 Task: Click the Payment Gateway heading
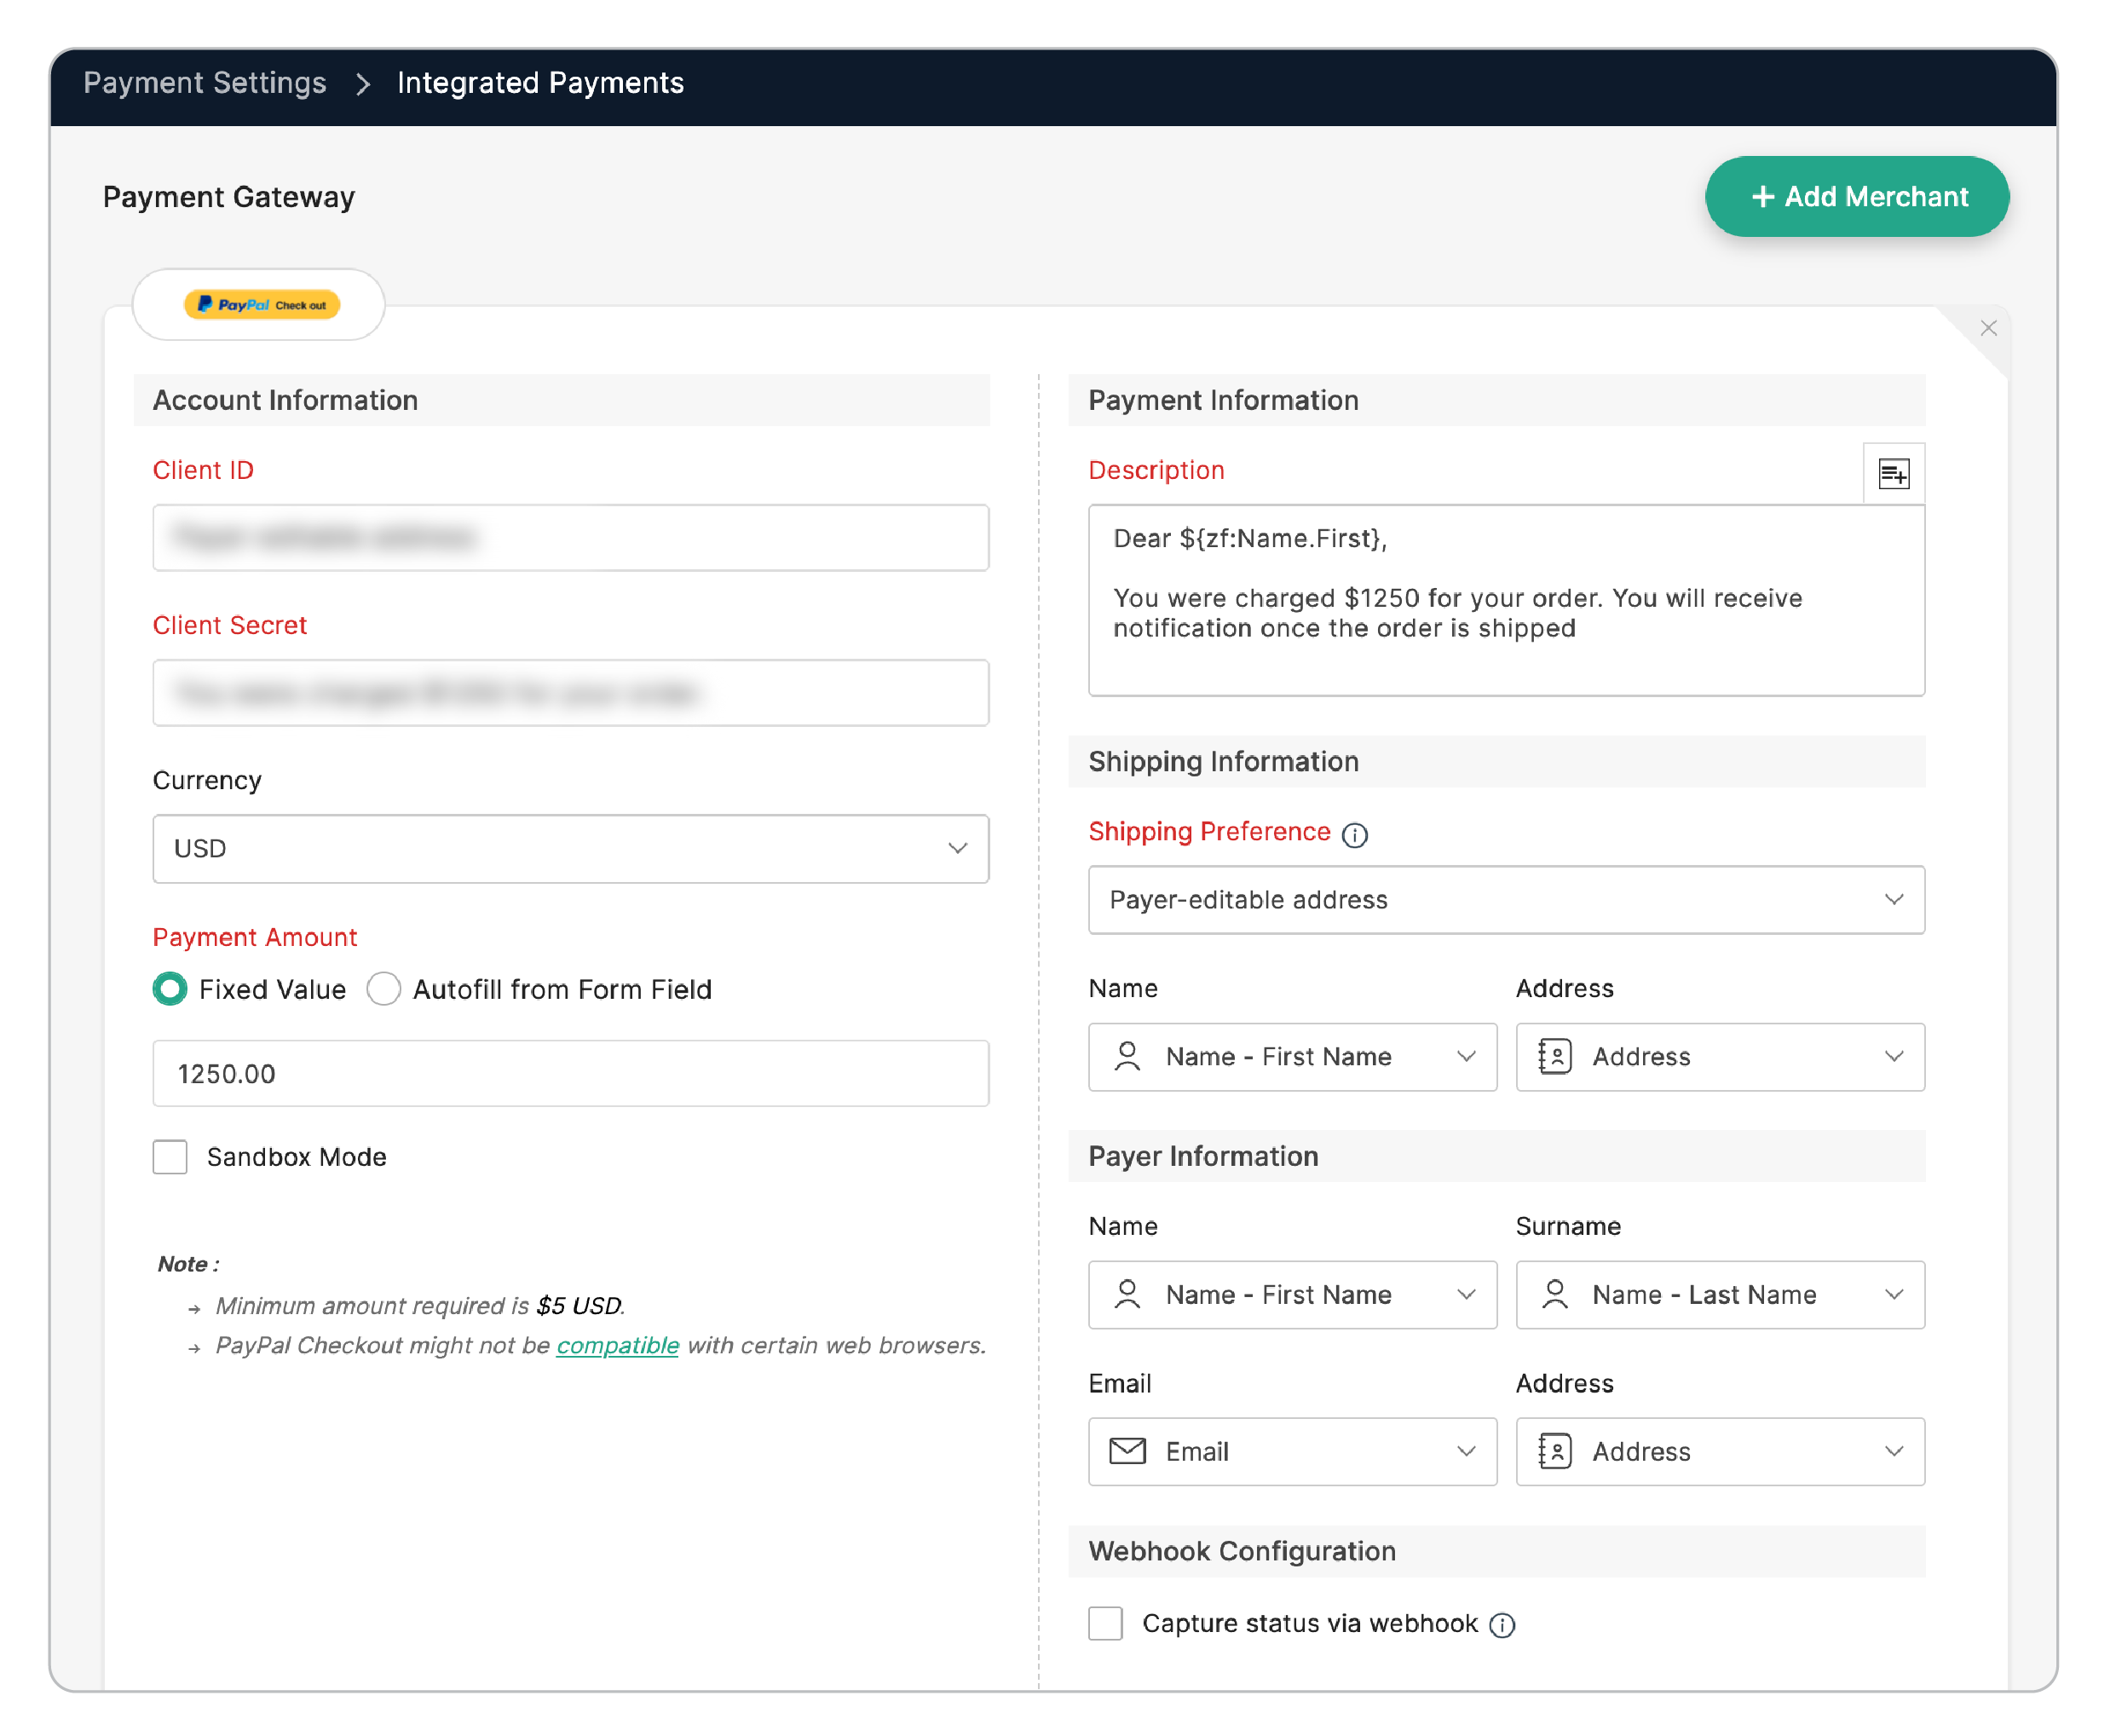pos(229,197)
